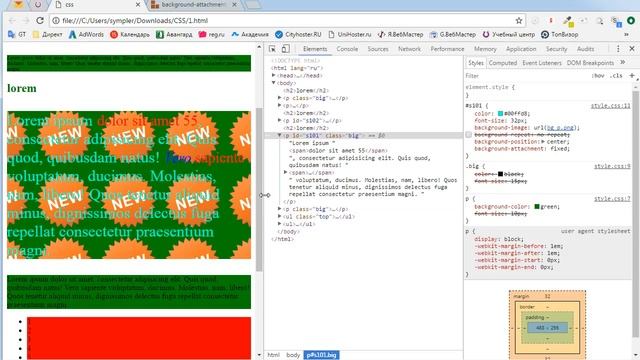Show more bookmarks with the chevron
640x360 pixels.
(626, 35)
